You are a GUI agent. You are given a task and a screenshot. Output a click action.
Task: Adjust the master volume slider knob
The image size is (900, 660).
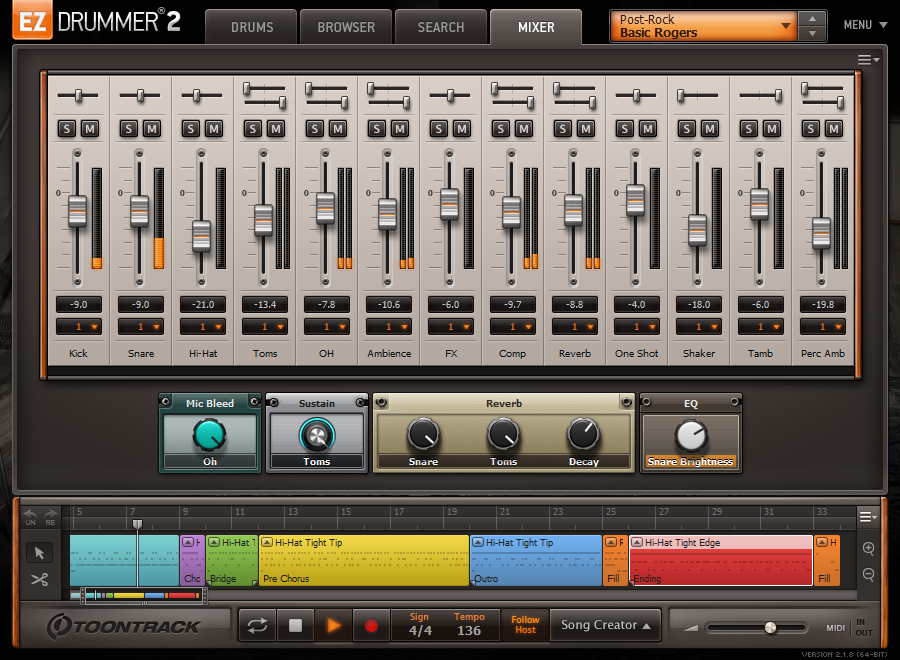pos(771,627)
